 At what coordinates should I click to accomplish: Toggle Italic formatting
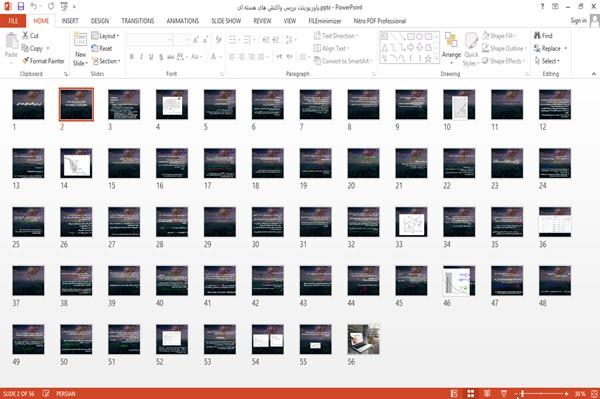[x=141, y=57]
